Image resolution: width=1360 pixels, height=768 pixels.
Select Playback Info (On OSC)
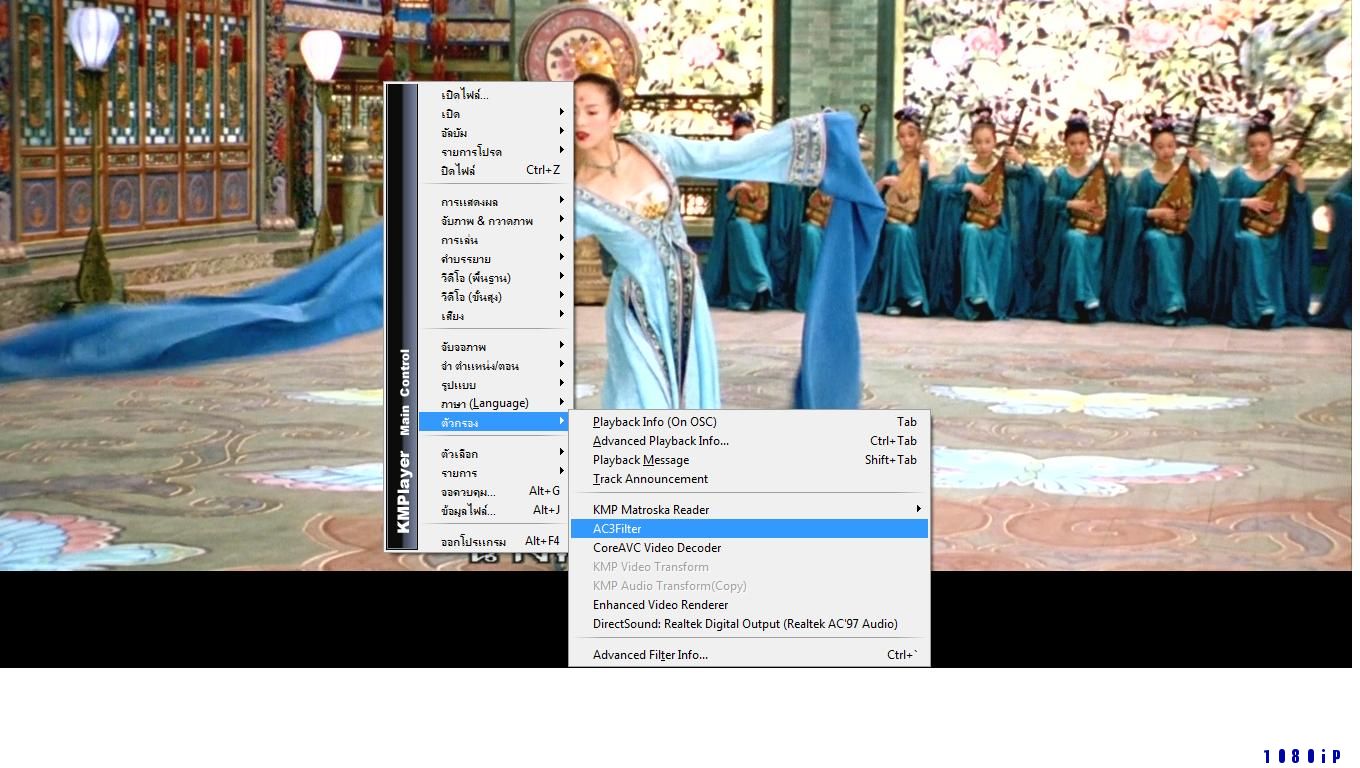tap(749, 422)
